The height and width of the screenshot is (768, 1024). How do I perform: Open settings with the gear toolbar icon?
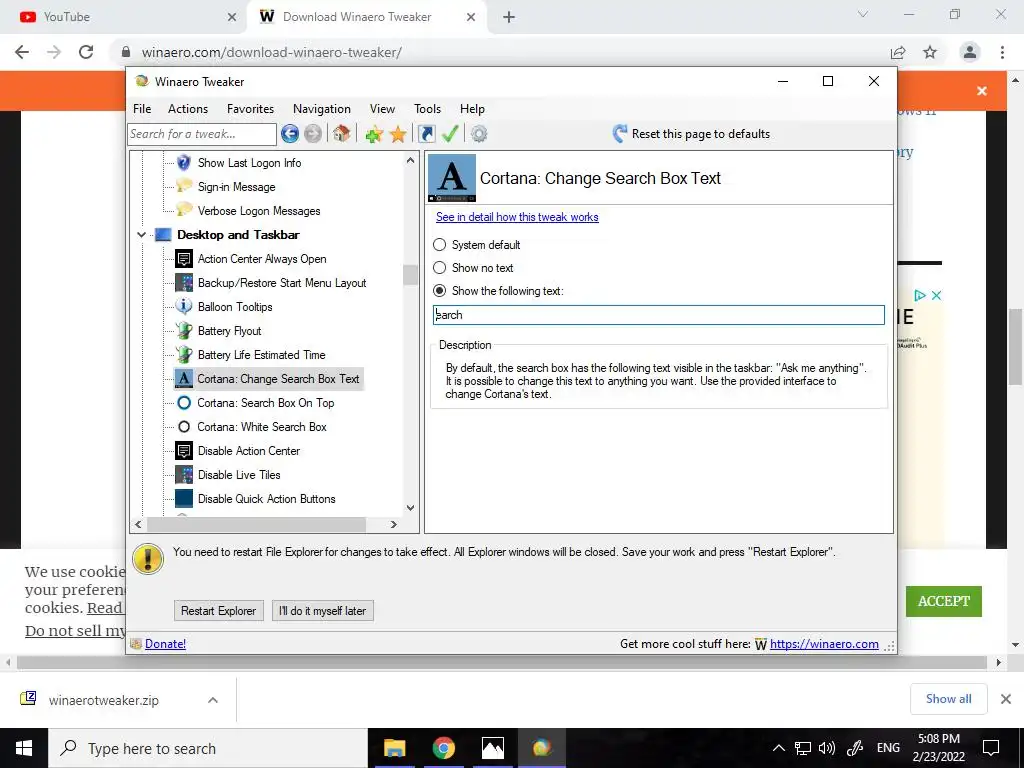[479, 134]
